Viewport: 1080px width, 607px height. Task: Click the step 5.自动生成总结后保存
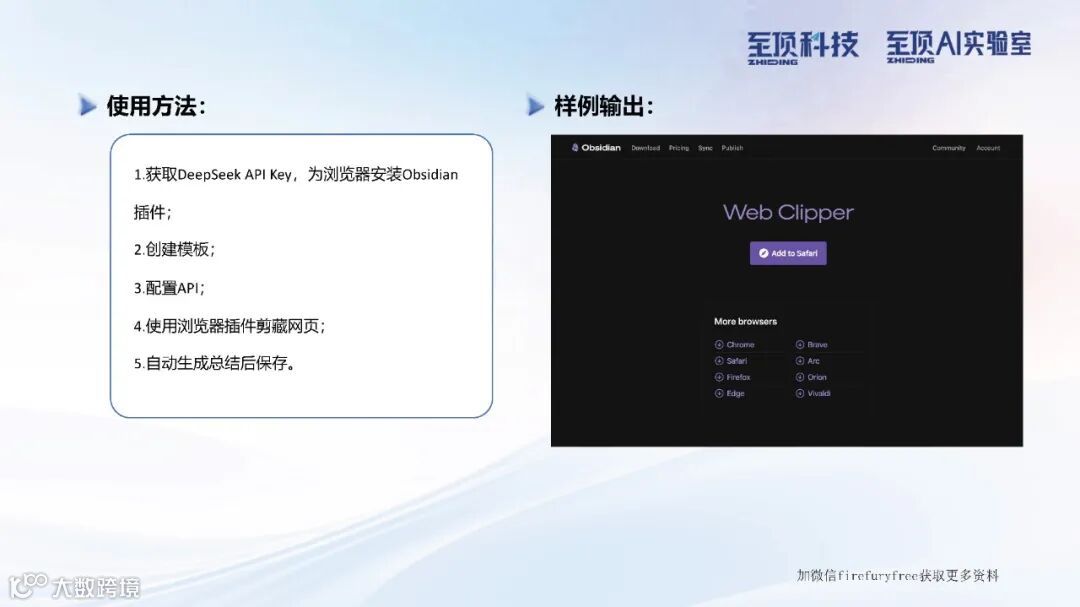coord(215,363)
